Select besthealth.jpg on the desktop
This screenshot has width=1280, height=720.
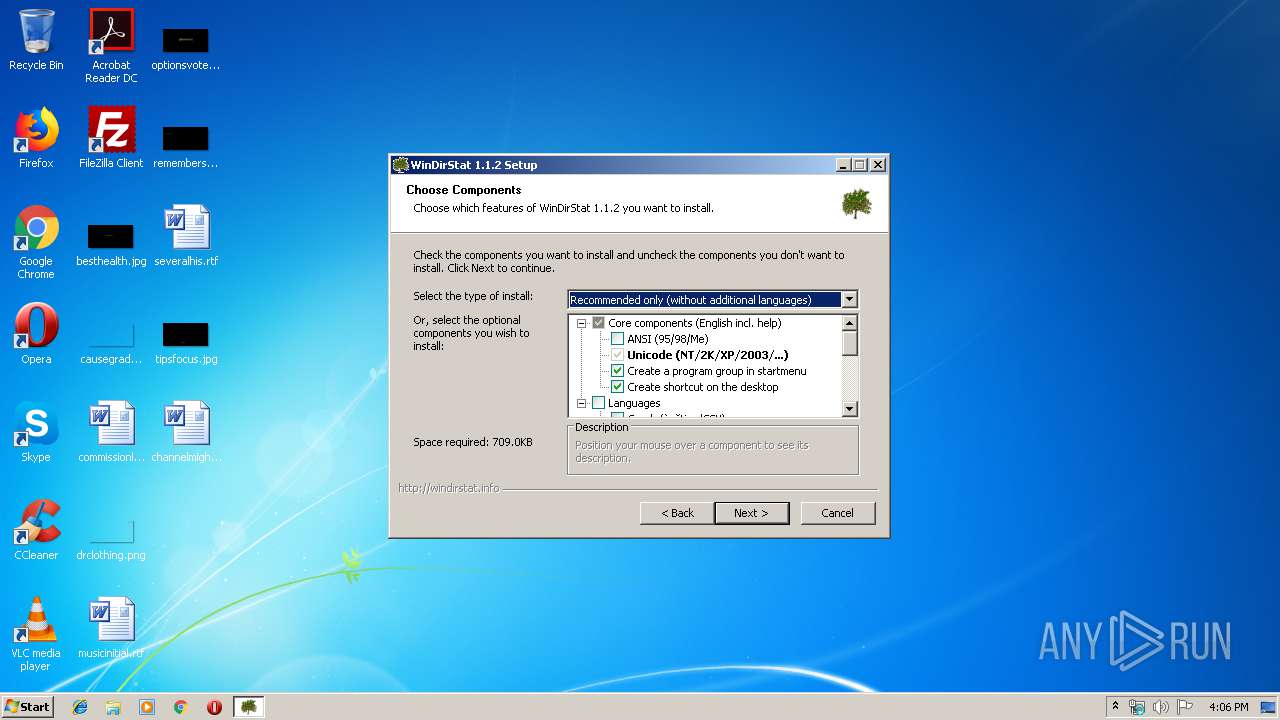point(111,244)
